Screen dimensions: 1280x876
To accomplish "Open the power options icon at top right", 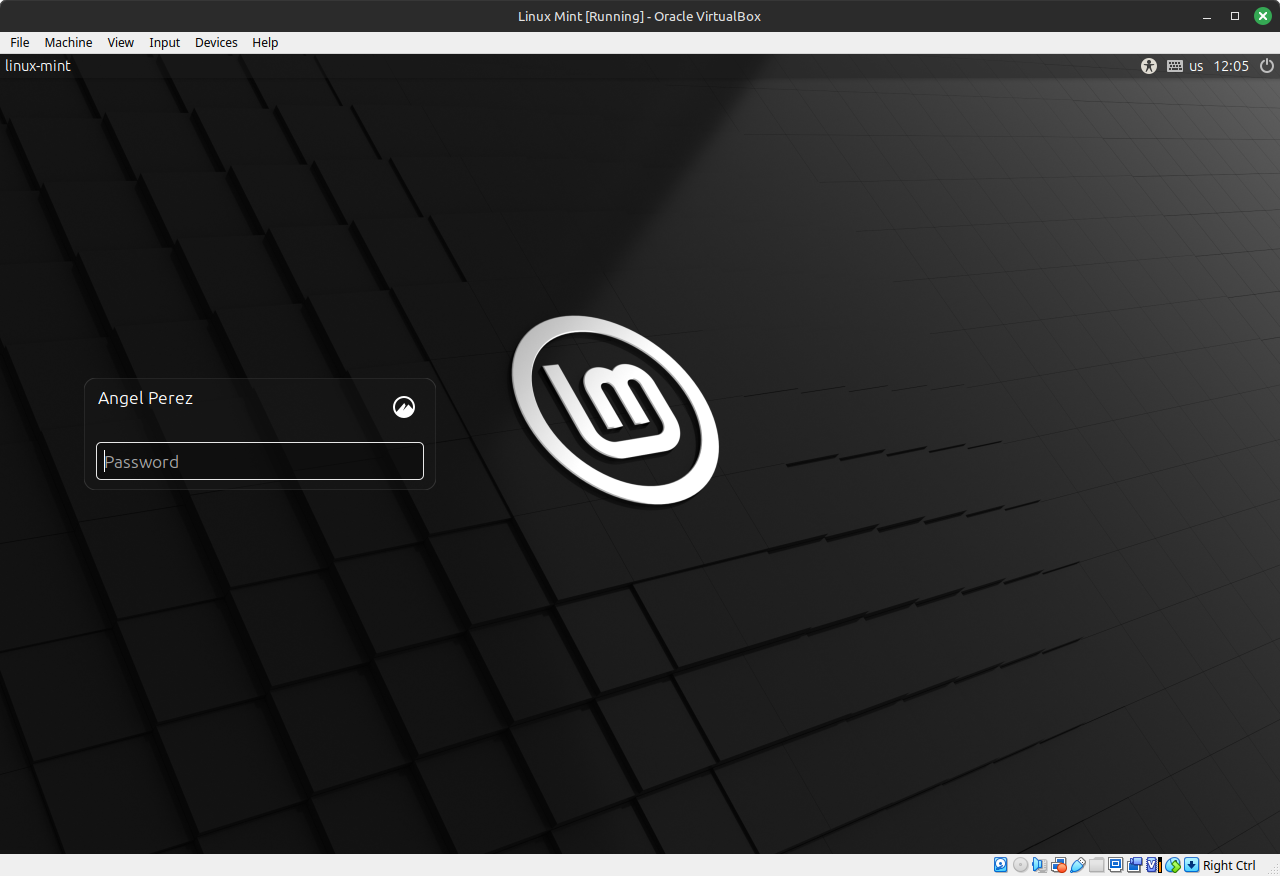I will (1267, 66).
